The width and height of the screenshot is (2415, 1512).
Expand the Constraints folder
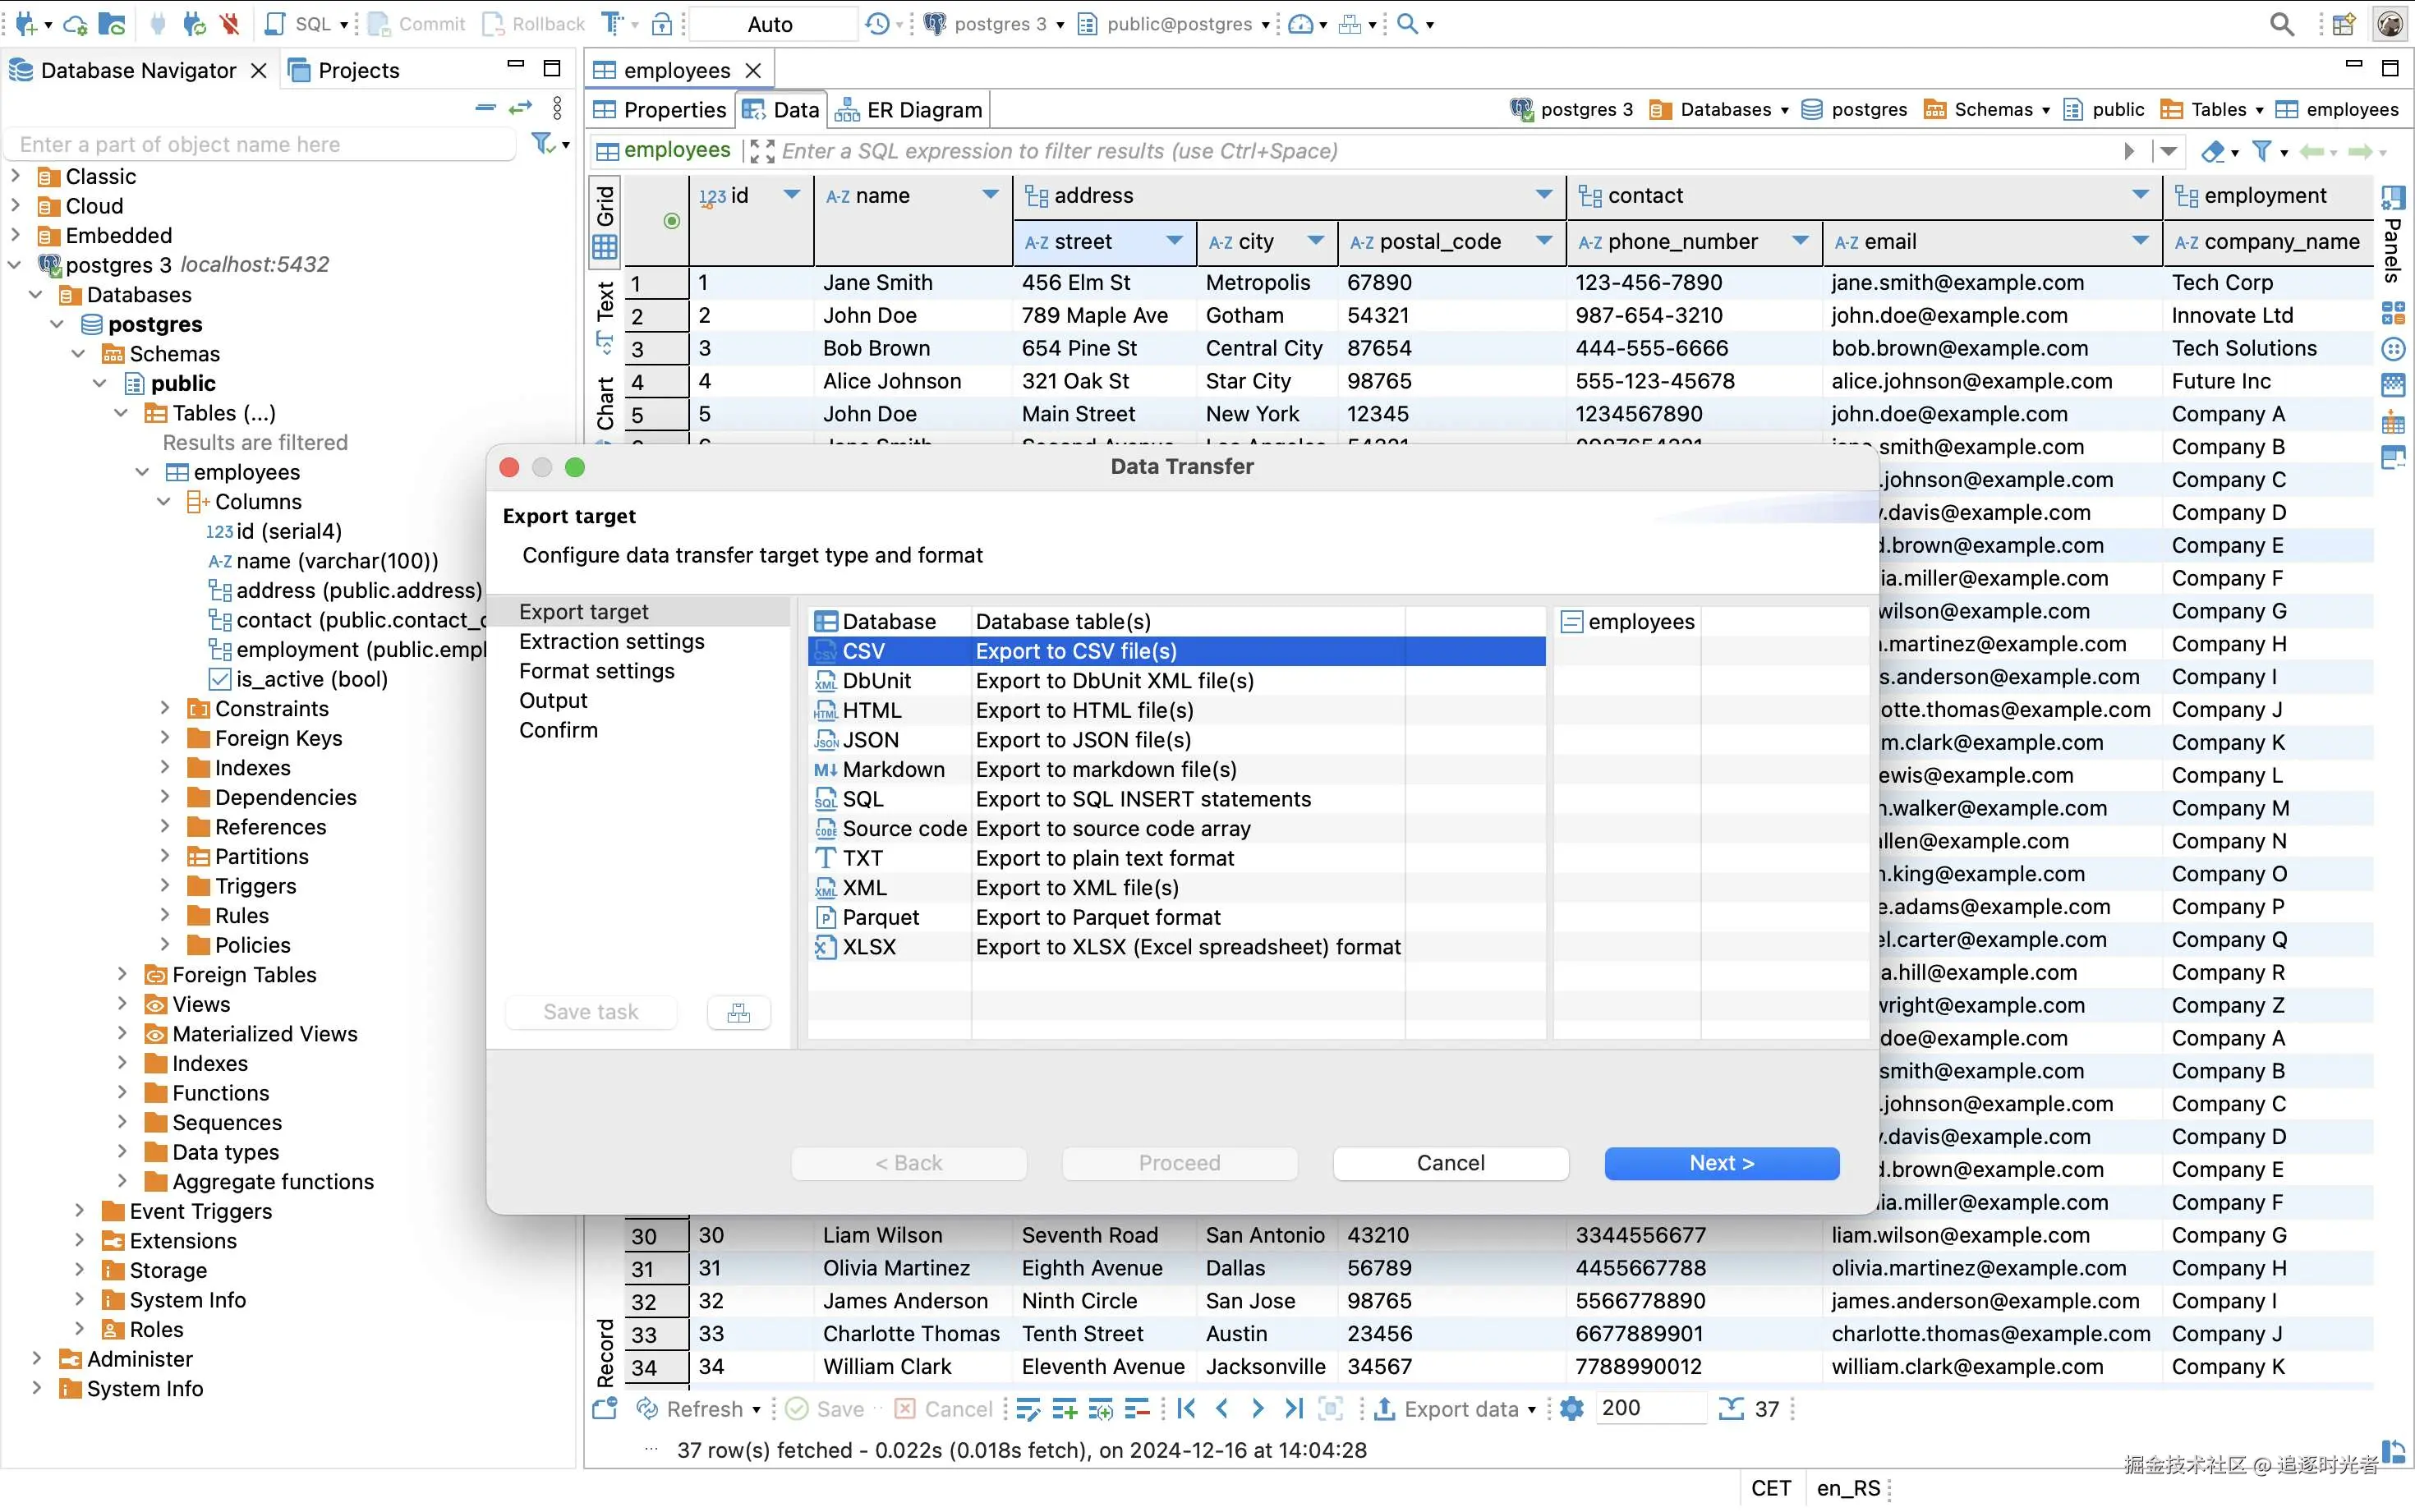coord(165,709)
